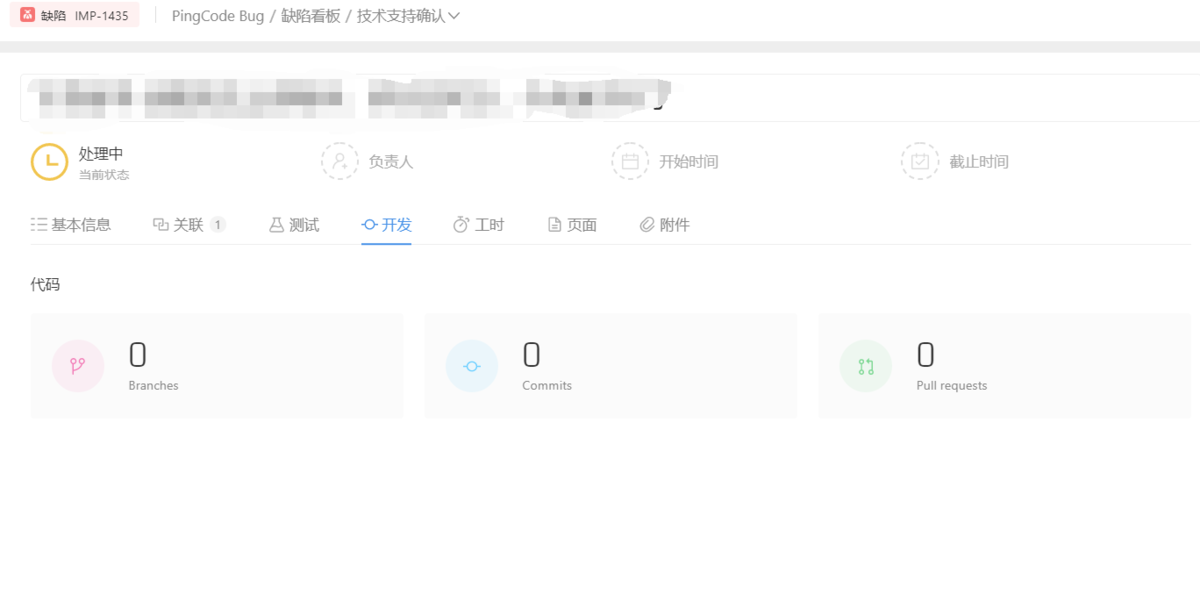Click the blue Commits icon
The height and width of the screenshot is (595, 1200).
click(x=471, y=365)
